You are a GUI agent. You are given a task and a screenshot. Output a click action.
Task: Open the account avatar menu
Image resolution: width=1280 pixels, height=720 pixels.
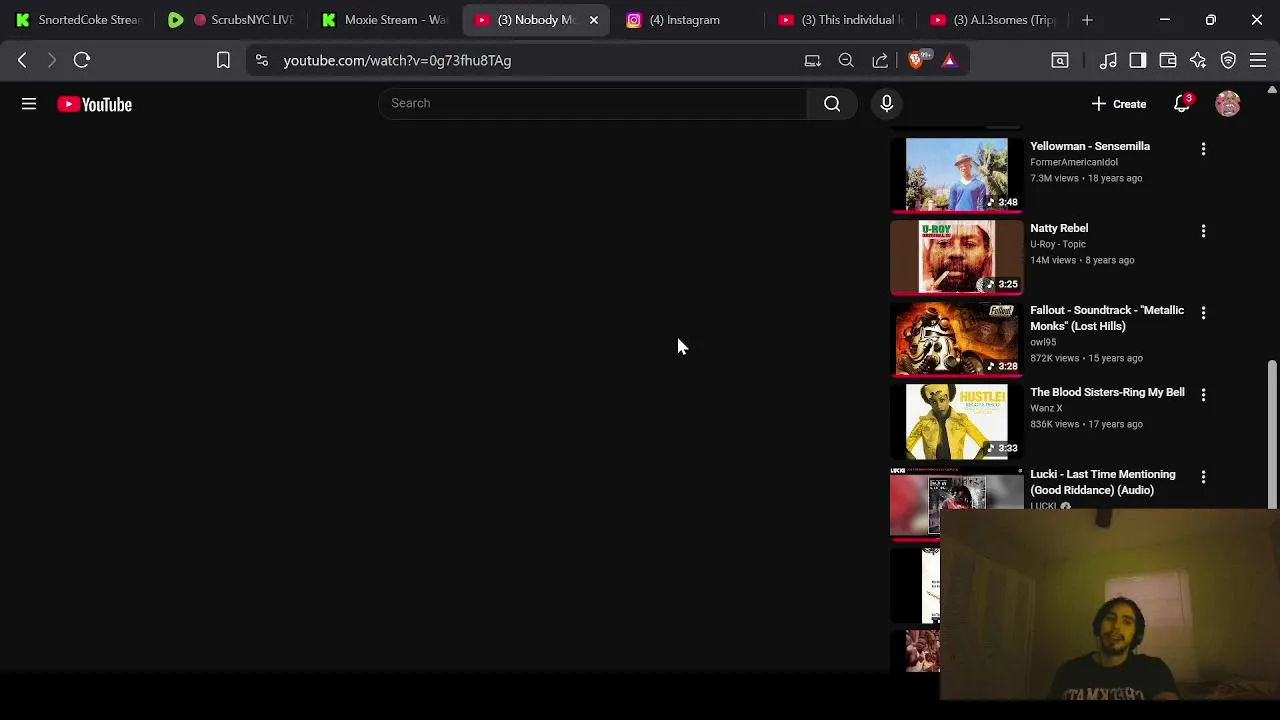[1228, 104]
